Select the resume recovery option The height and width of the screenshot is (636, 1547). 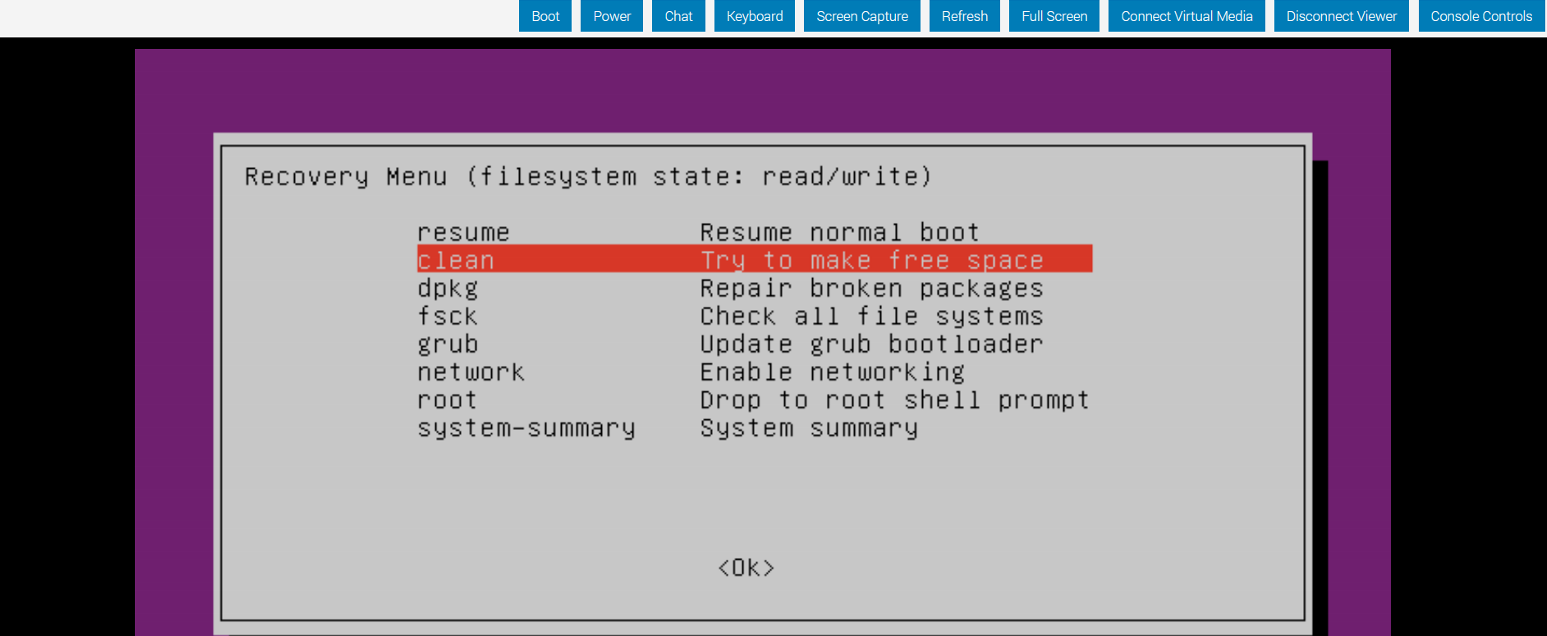tap(464, 232)
